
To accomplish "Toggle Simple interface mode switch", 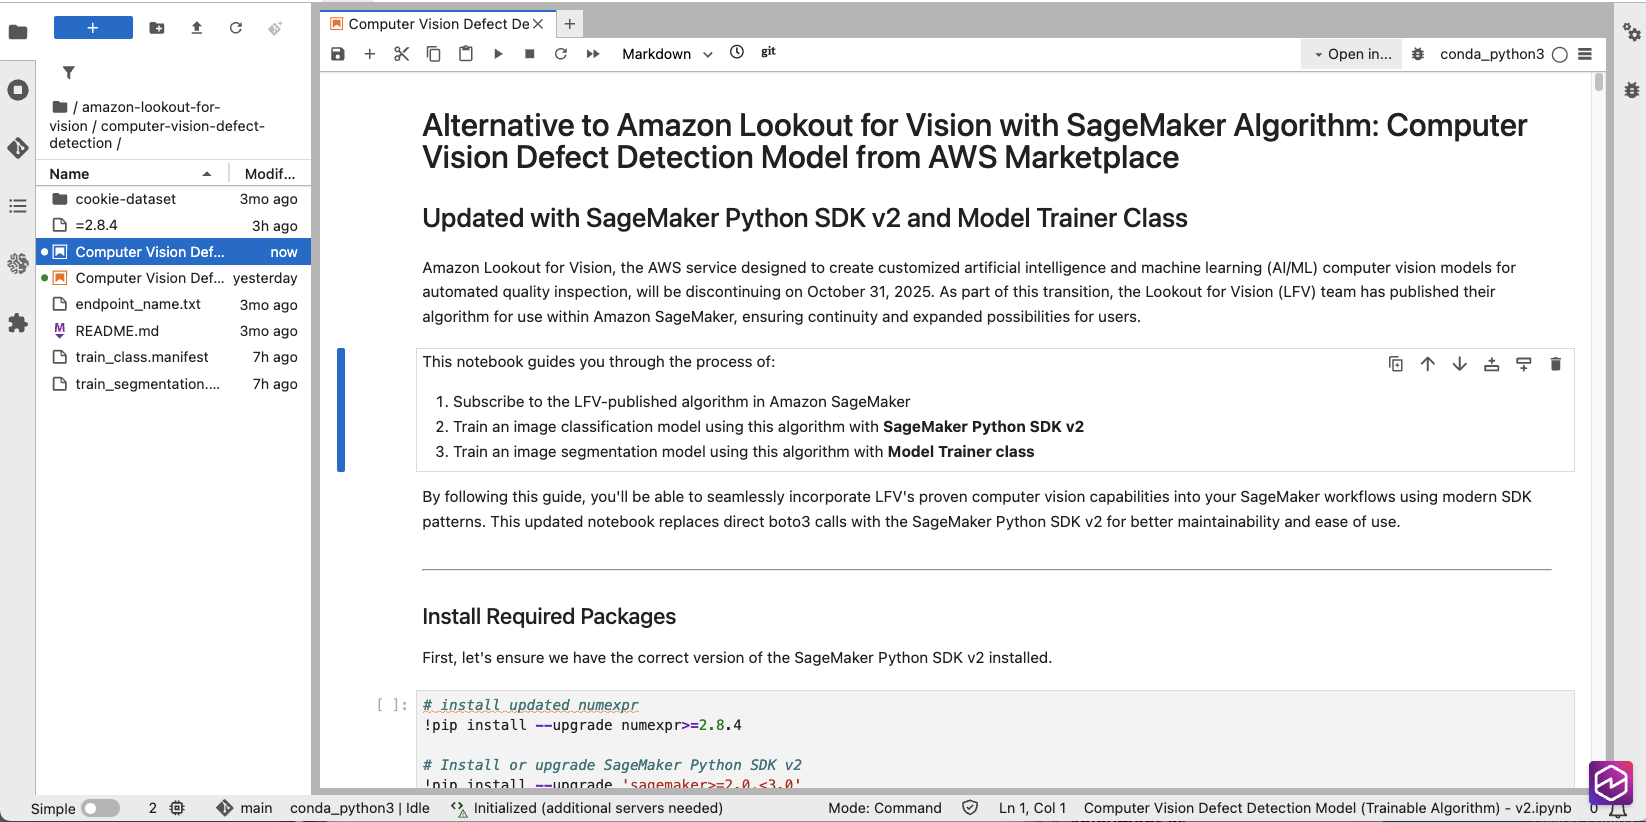I will tap(100, 808).
